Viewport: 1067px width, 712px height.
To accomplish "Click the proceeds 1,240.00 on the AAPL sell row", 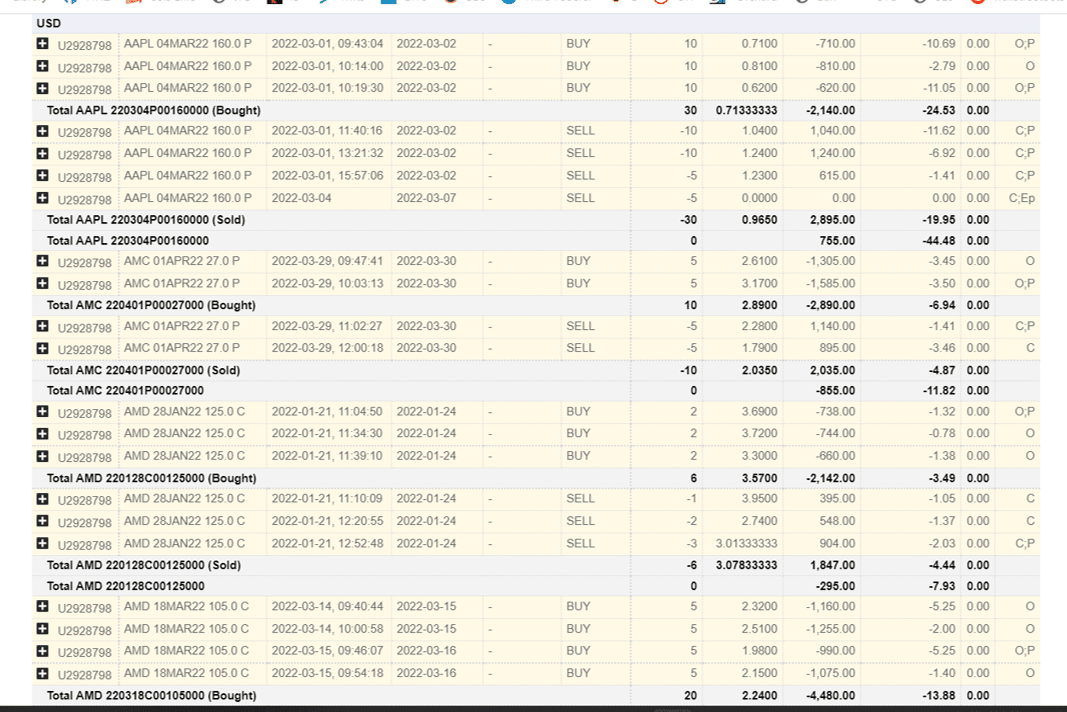I will pos(833,153).
